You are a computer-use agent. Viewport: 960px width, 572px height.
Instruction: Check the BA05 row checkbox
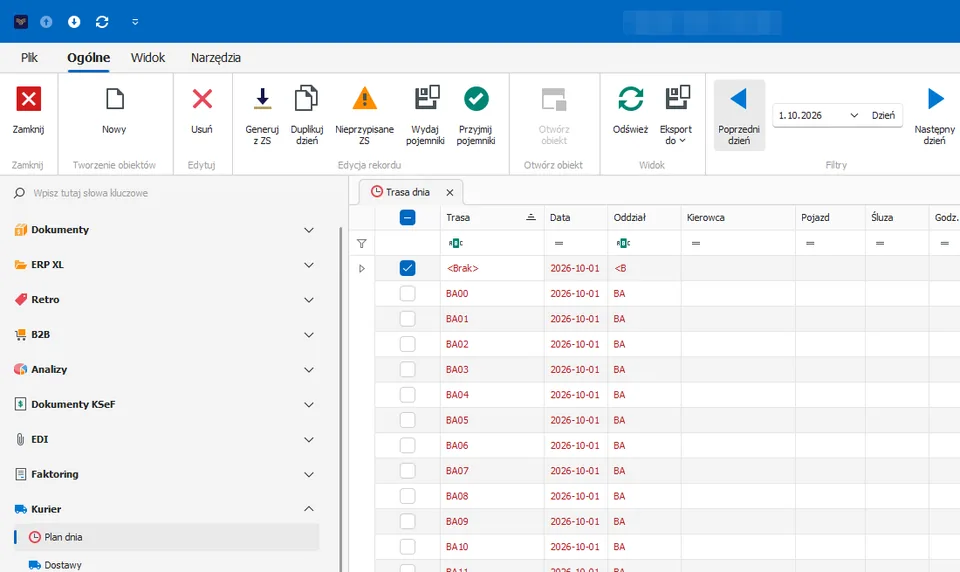click(x=407, y=420)
